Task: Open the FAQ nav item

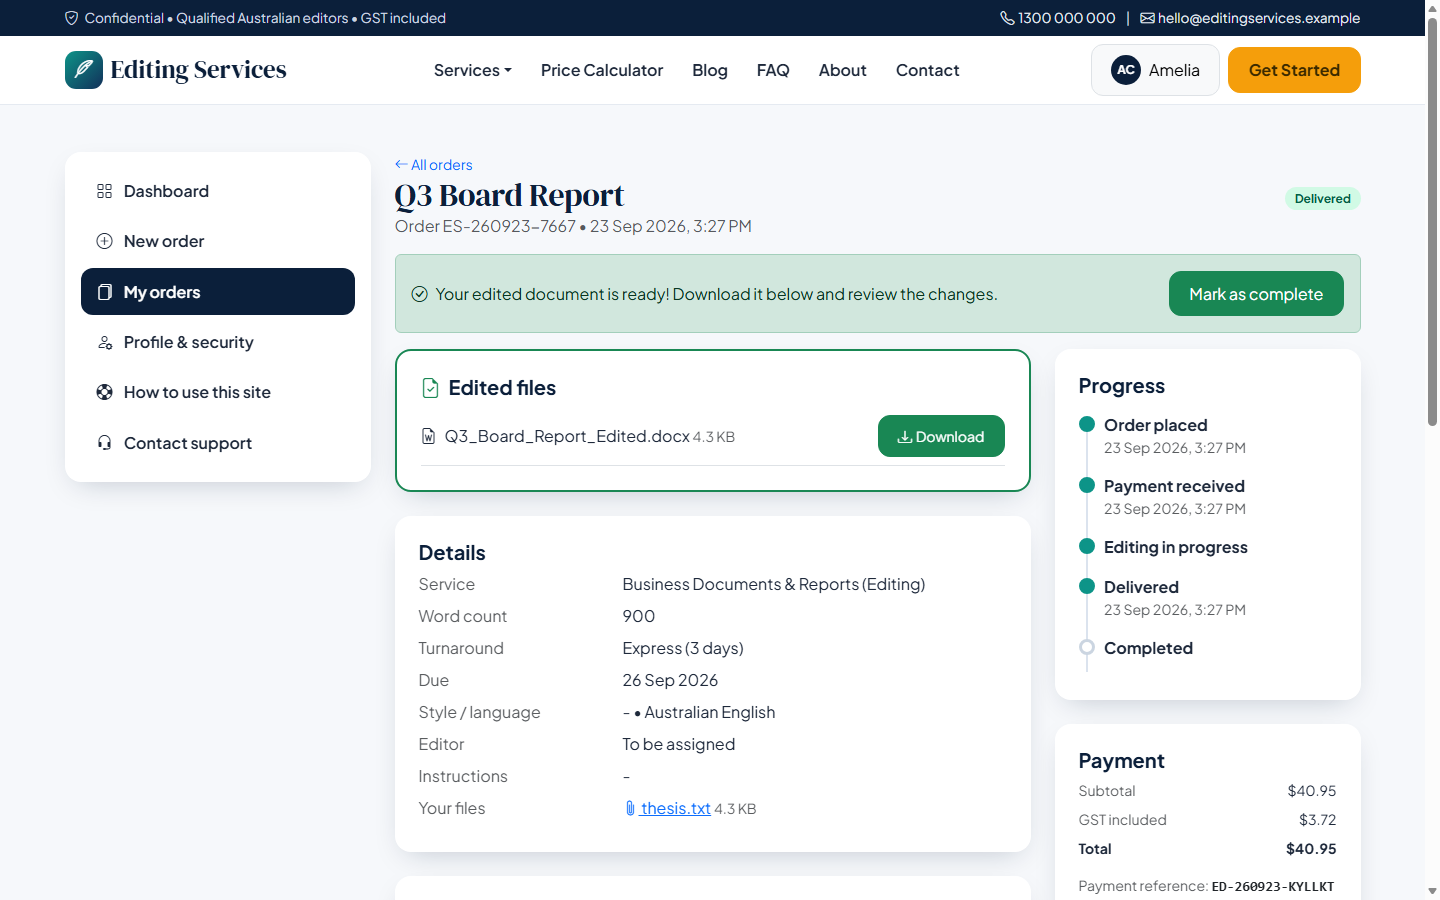Action: coord(773,70)
